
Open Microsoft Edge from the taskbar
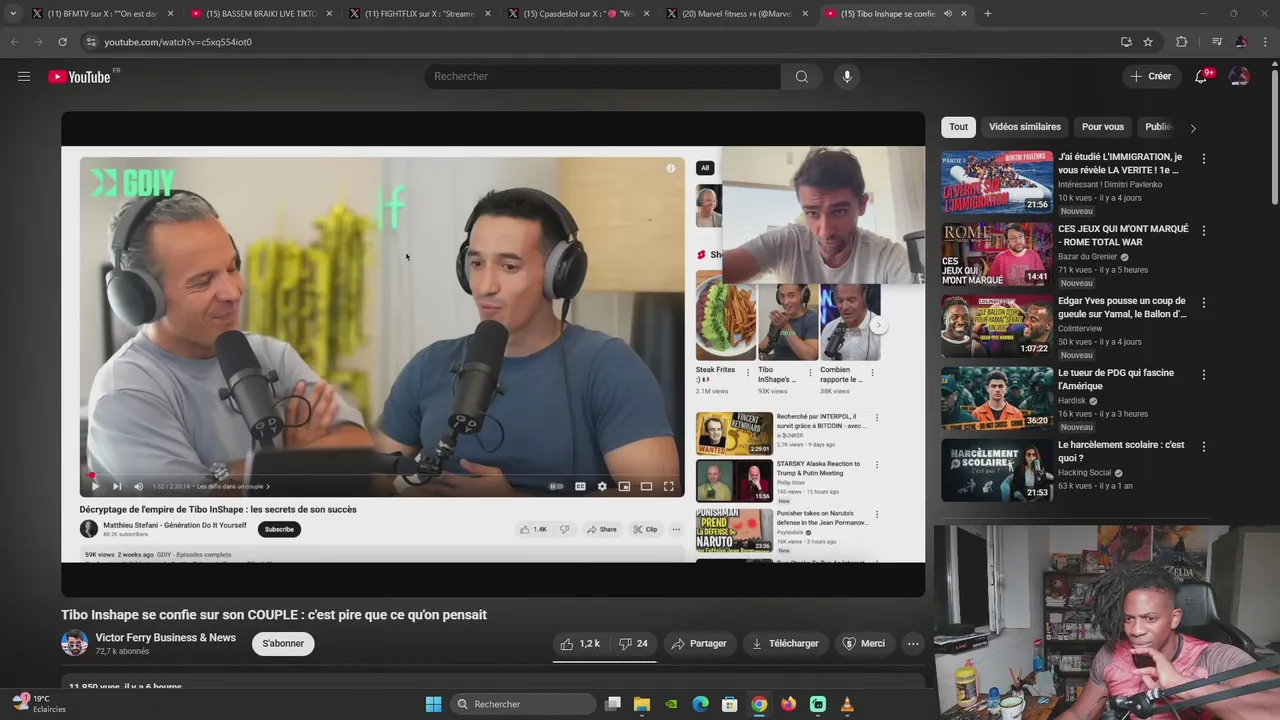pyautogui.click(x=701, y=704)
